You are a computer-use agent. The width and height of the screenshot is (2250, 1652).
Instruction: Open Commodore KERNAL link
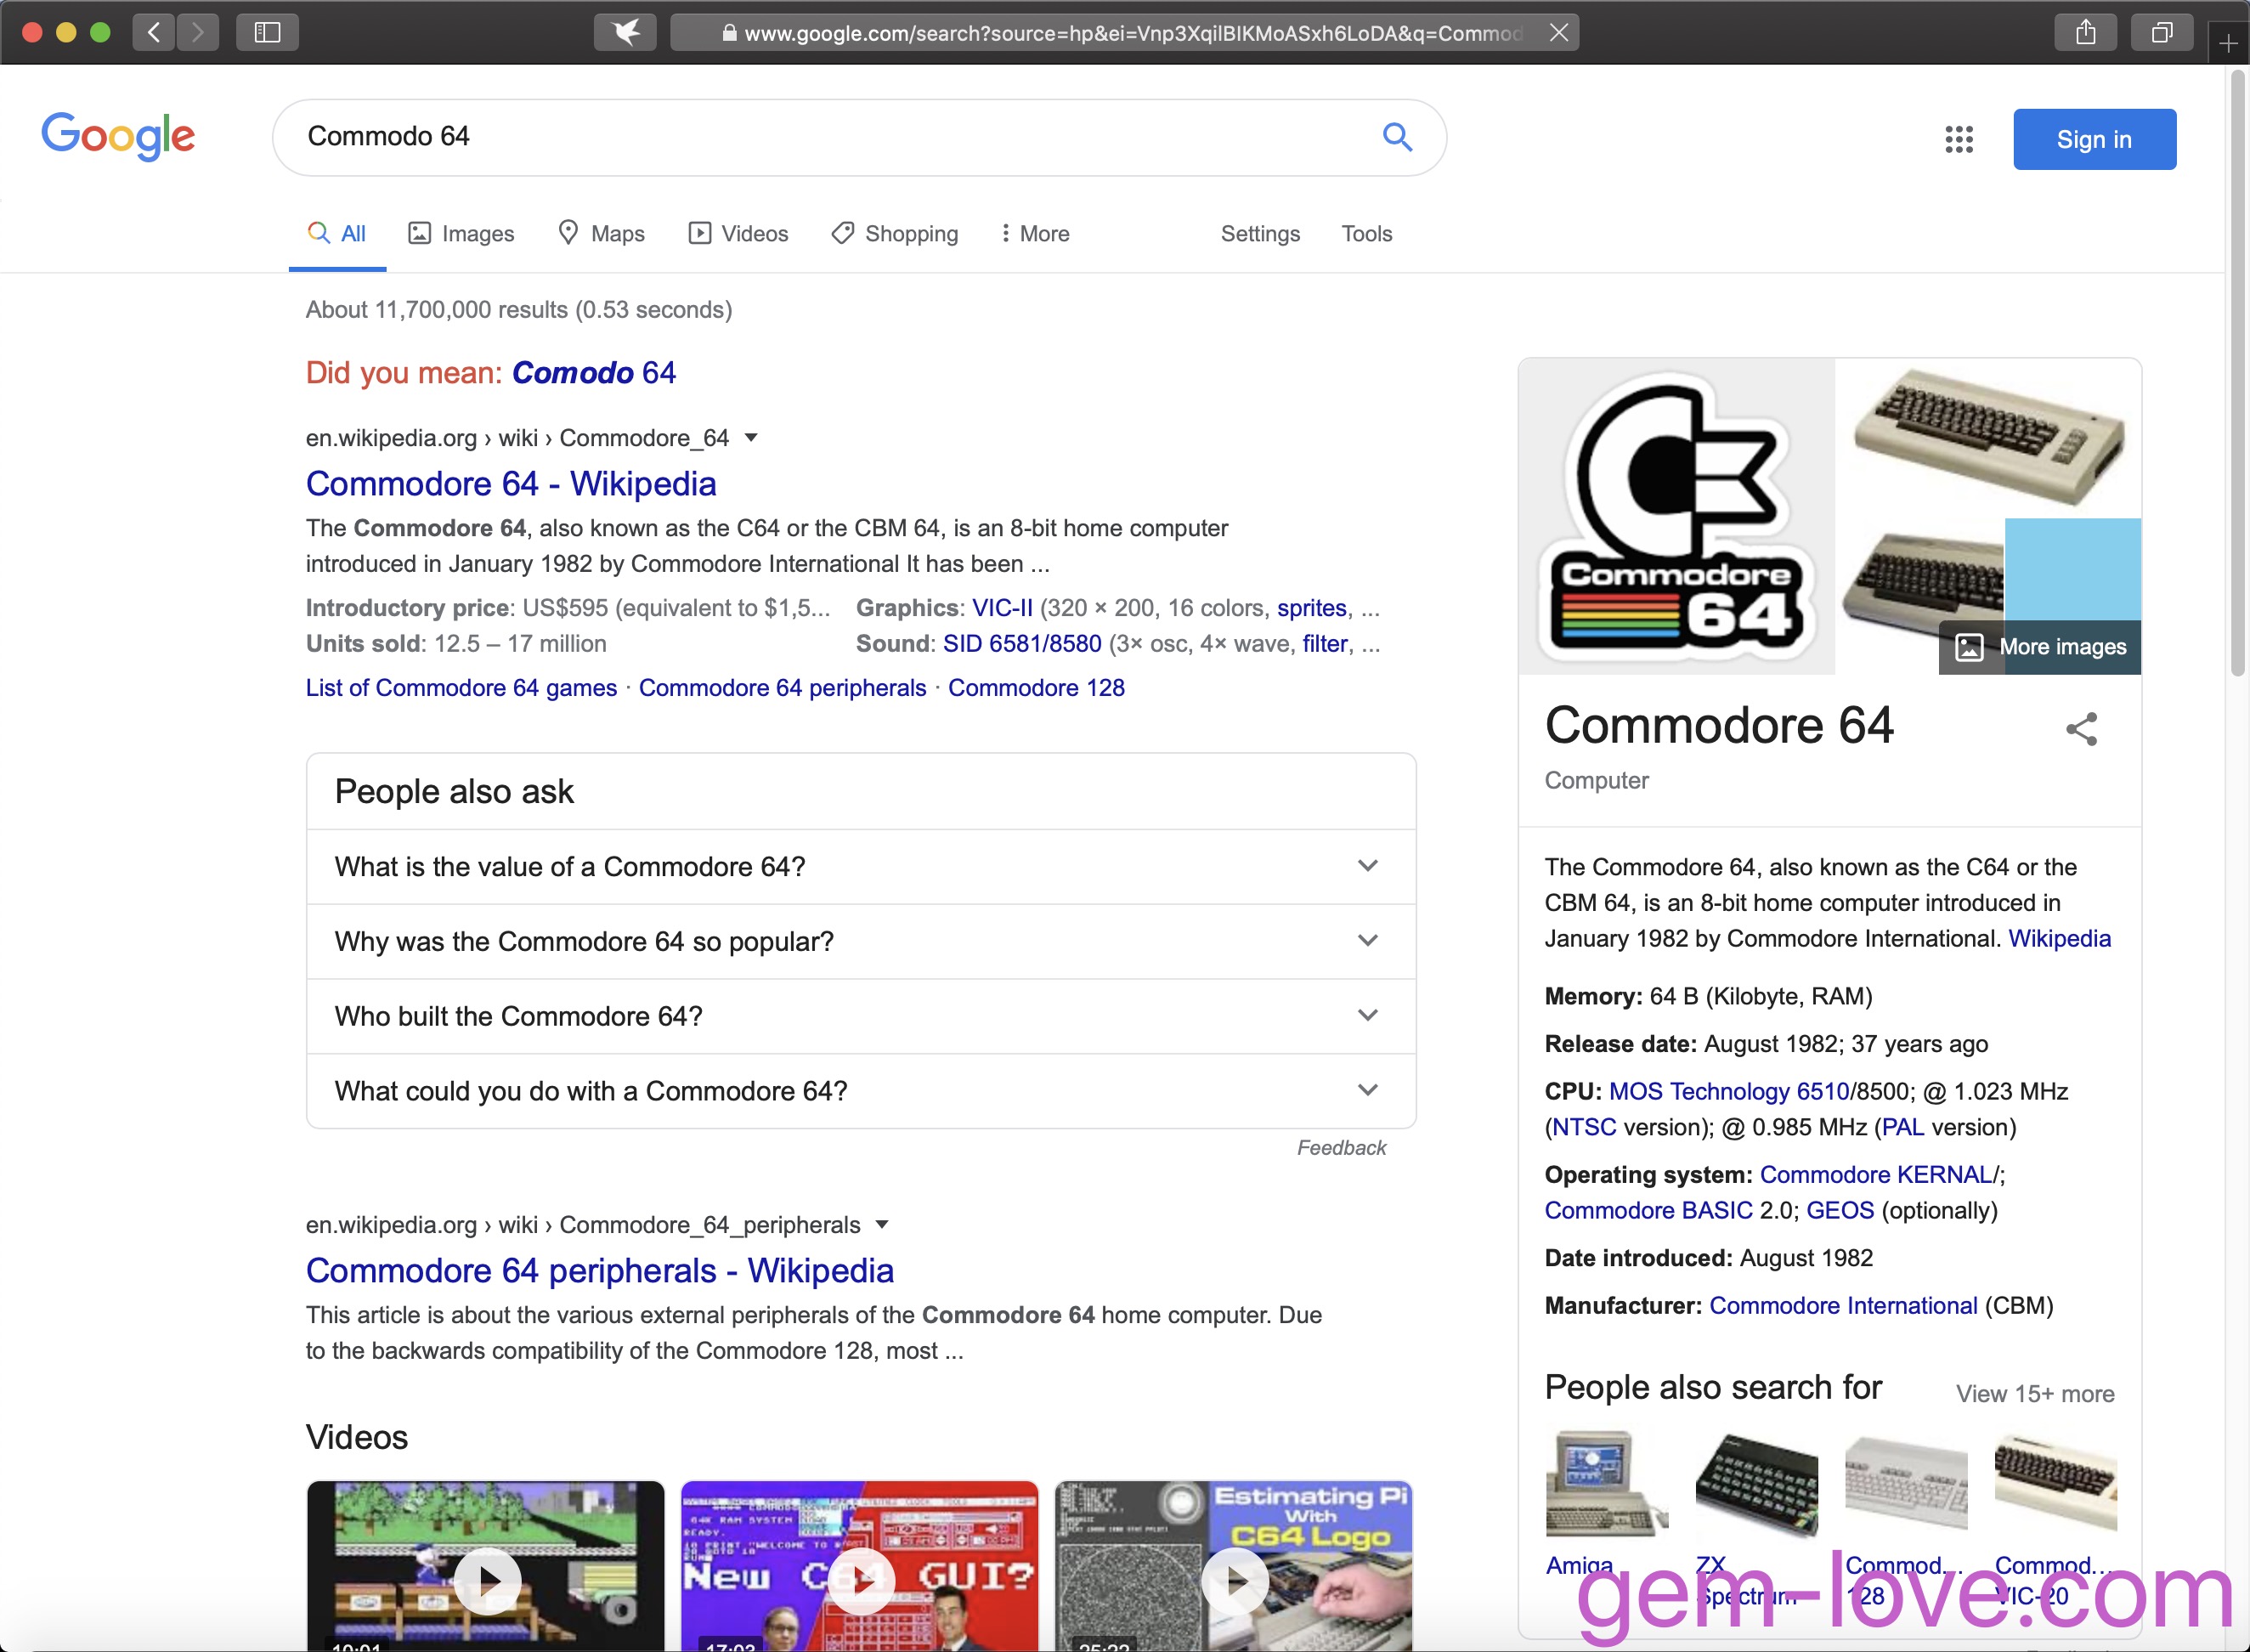tap(1876, 1175)
